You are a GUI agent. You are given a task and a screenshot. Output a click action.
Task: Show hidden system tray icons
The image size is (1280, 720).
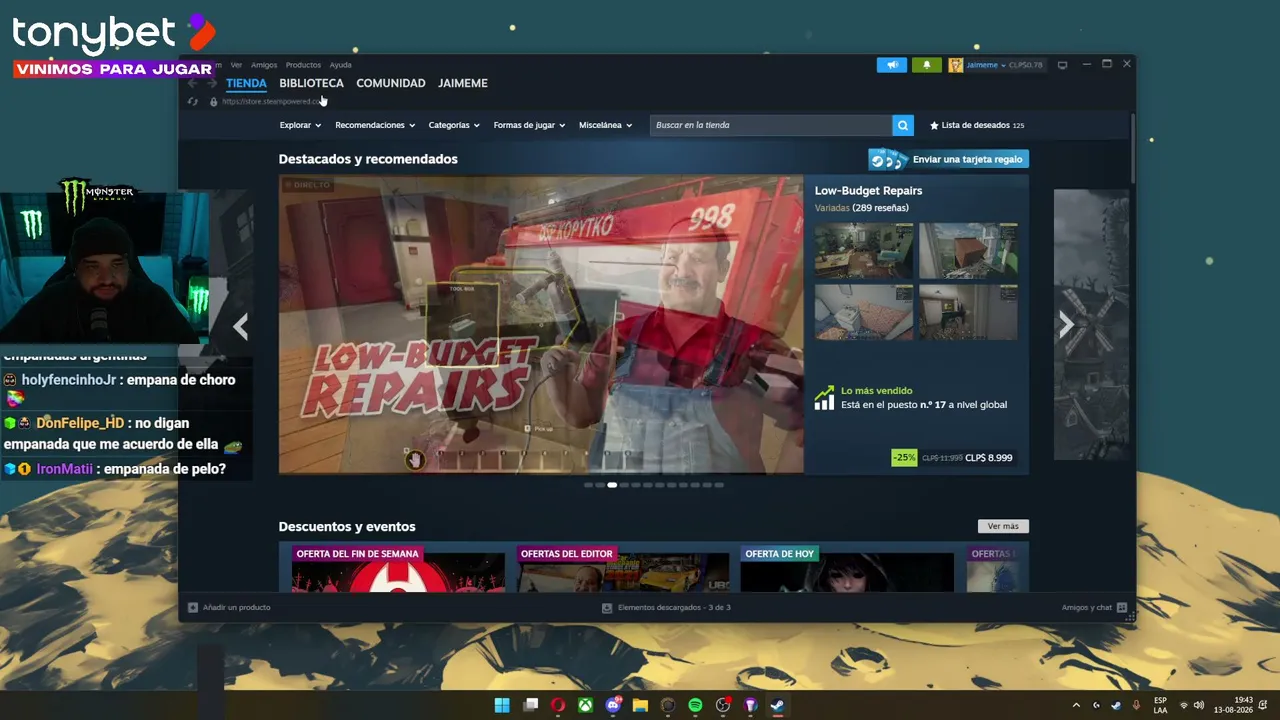pyautogui.click(x=1076, y=705)
